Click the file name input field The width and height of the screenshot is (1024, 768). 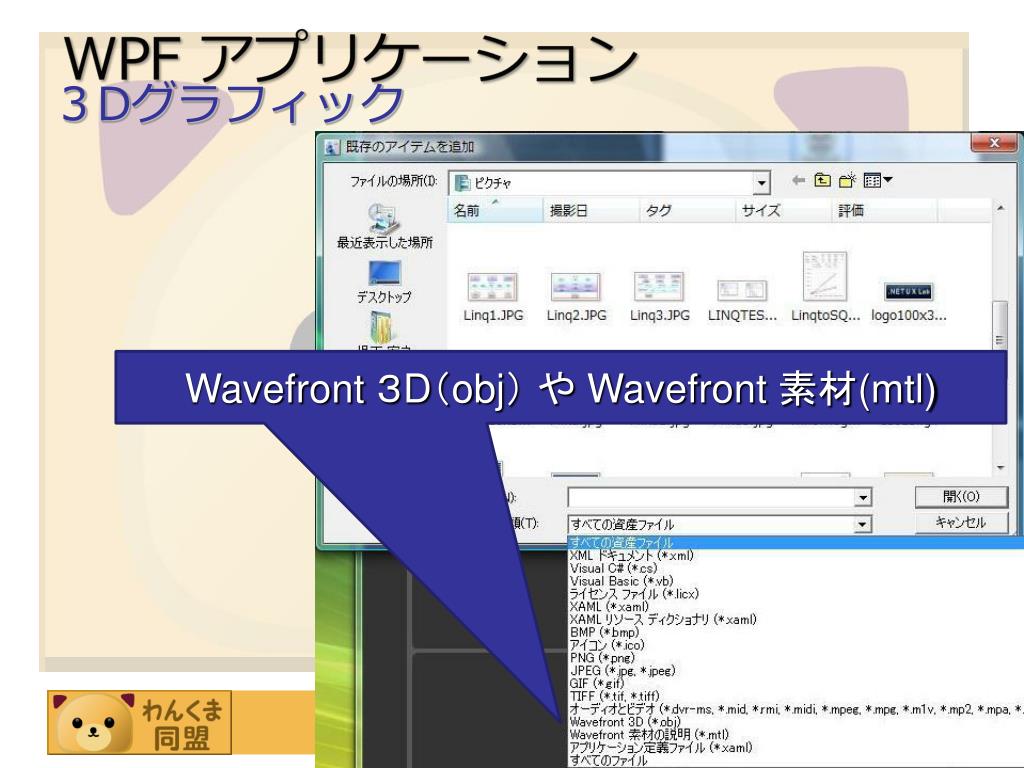click(x=711, y=498)
